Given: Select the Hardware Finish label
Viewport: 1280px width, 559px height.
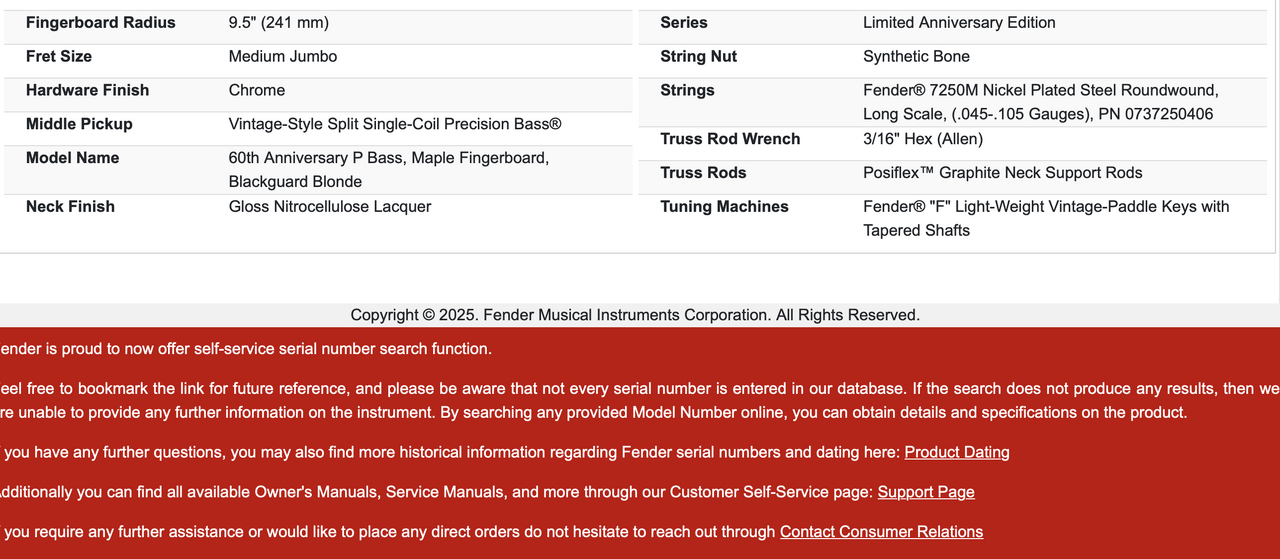Looking at the screenshot, I should pos(88,90).
